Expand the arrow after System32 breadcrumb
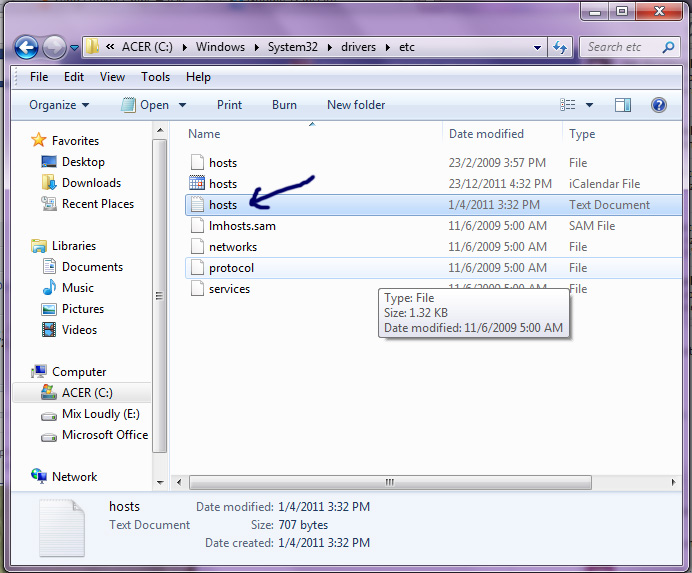The image size is (692, 573). pos(329,47)
